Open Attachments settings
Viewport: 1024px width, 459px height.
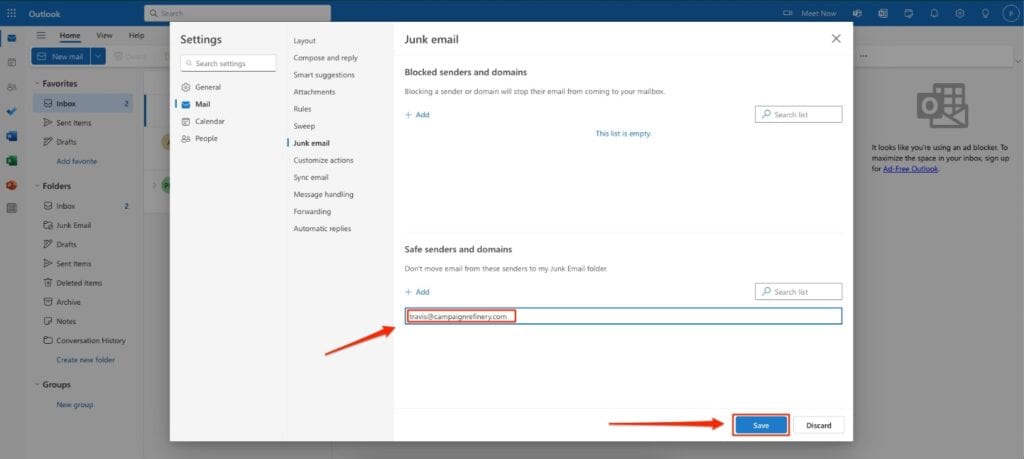tap(314, 92)
